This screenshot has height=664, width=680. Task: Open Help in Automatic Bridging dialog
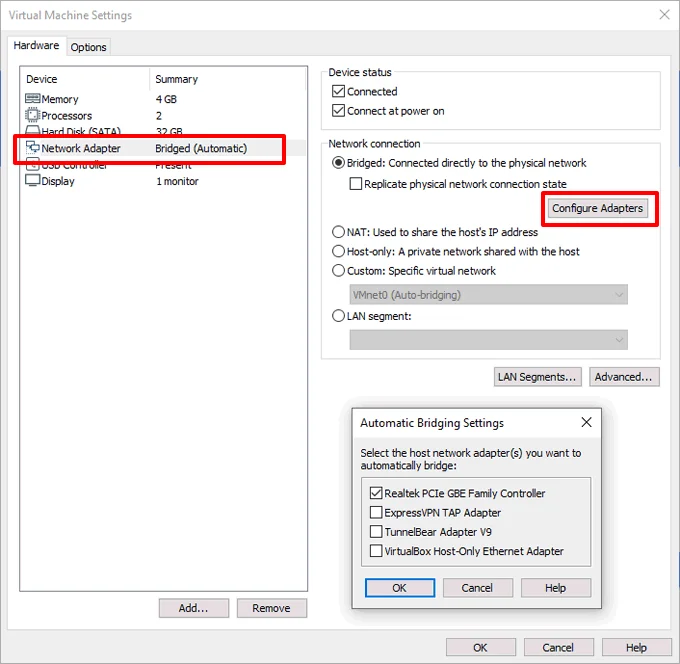click(x=556, y=588)
